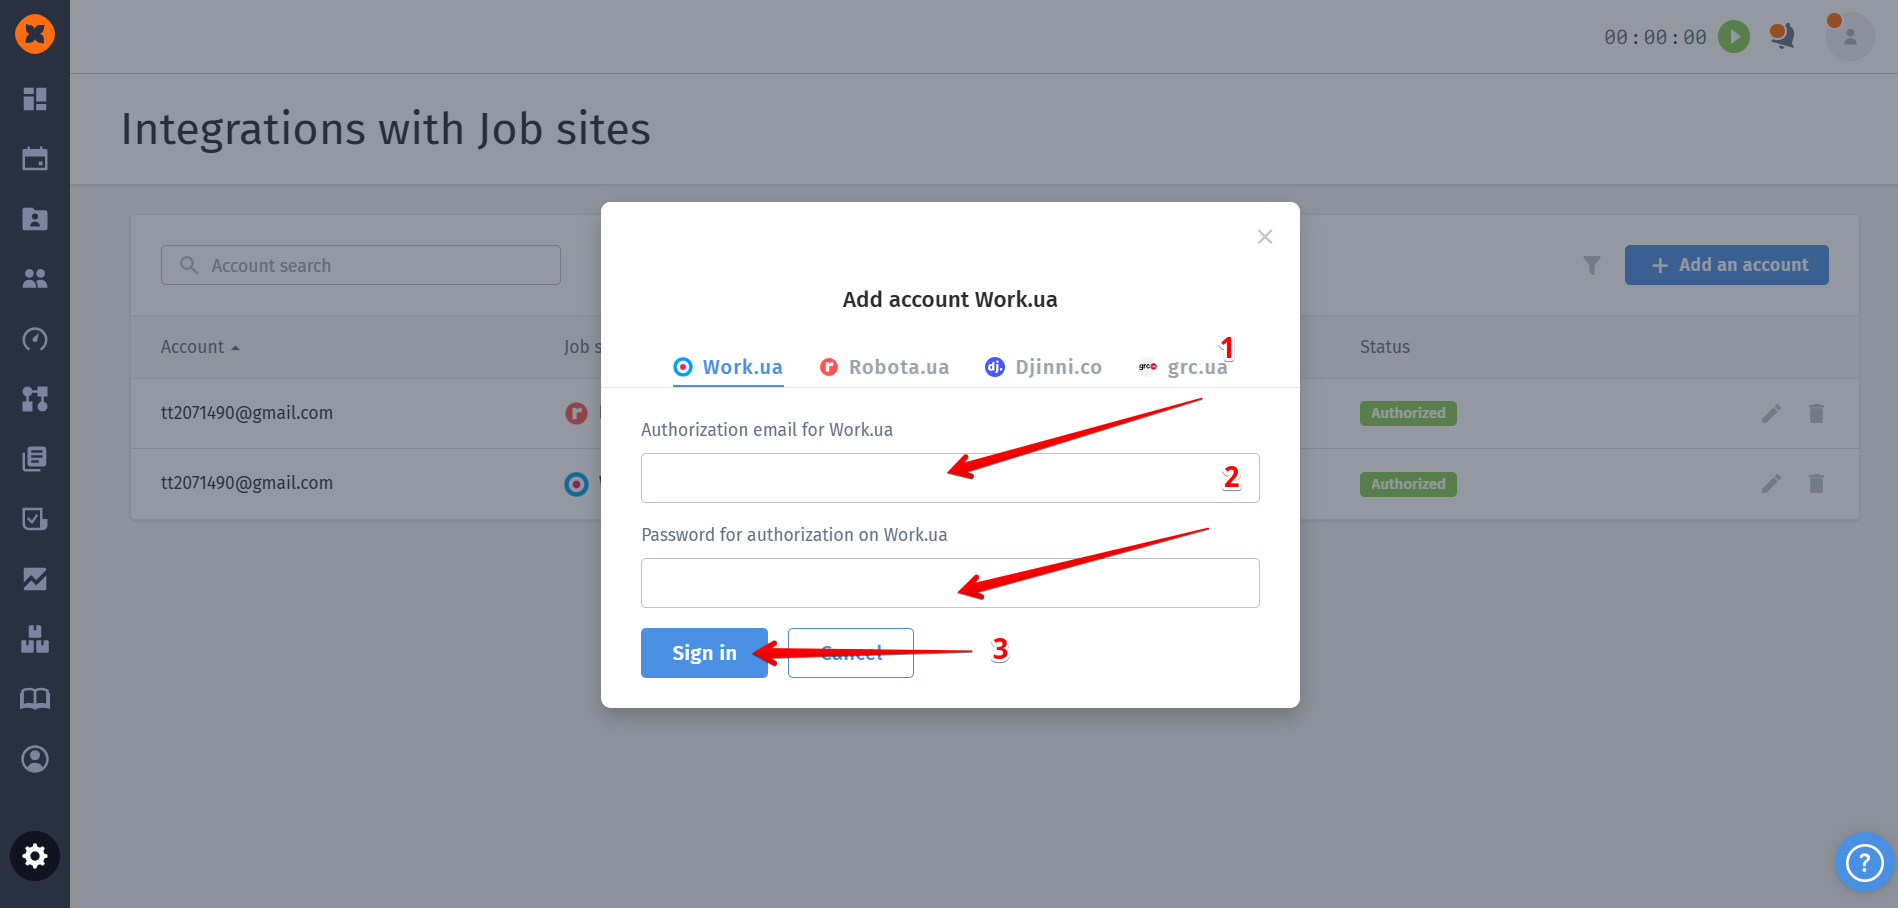Viewport: 1898px width, 908px height.
Task: Open the people group icon in the sidebar
Action: (x=35, y=279)
